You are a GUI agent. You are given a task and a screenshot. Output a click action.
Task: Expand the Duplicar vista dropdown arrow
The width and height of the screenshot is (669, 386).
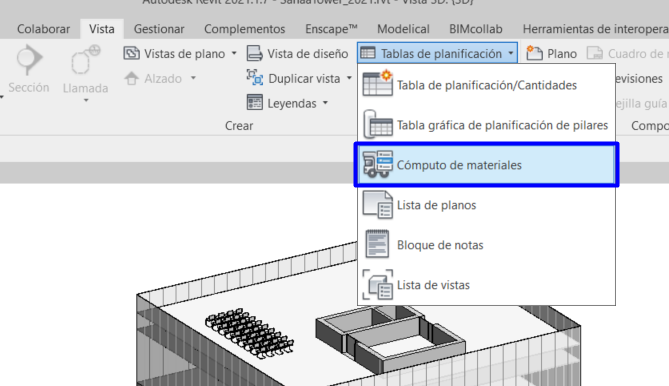[349, 78]
